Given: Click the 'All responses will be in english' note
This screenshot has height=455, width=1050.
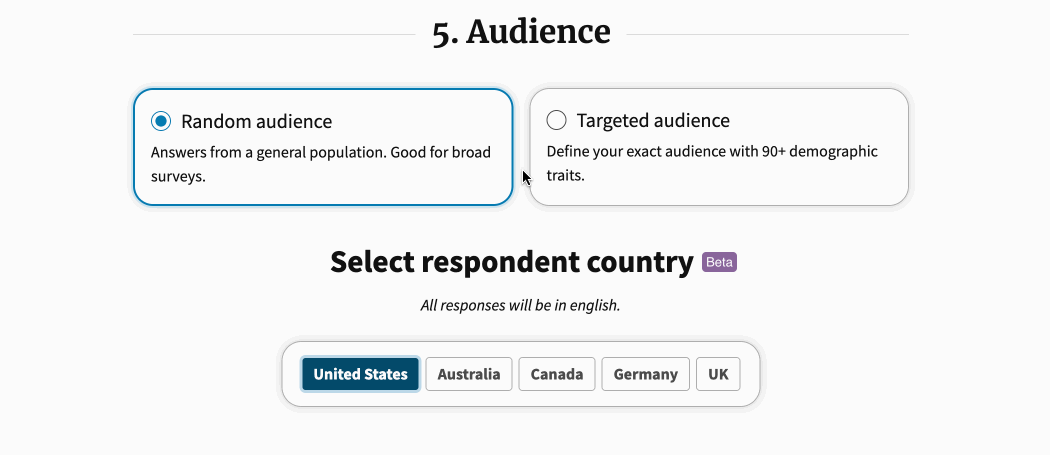Looking at the screenshot, I should [x=520, y=305].
